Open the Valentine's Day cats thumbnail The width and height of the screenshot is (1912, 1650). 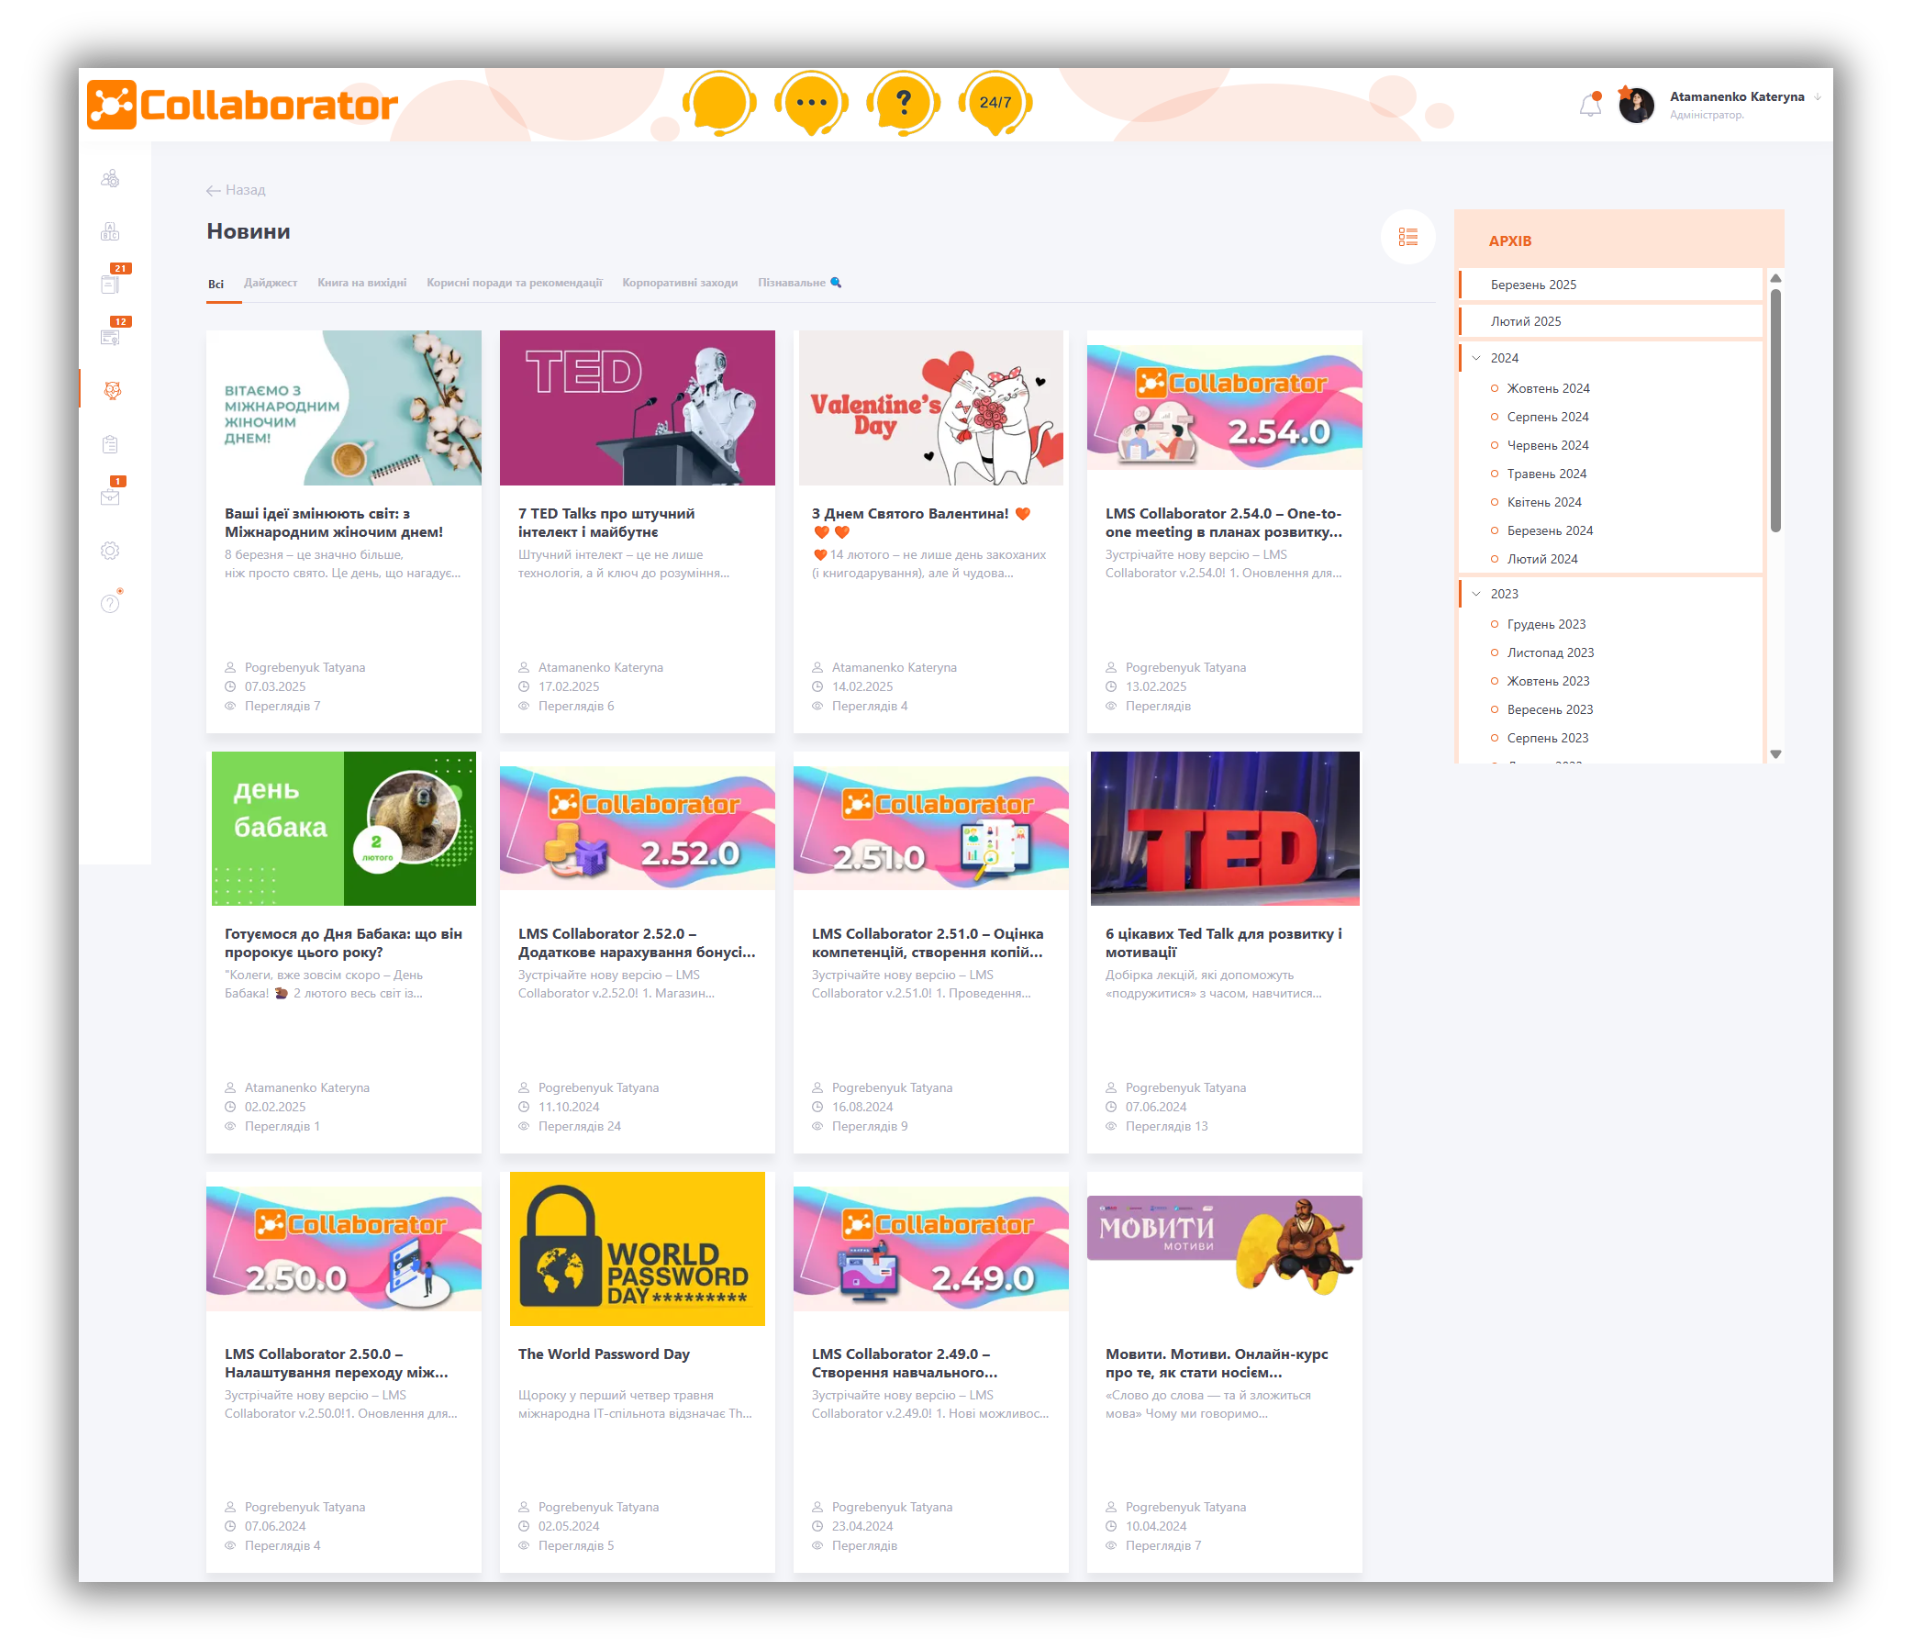pyautogui.click(x=931, y=408)
